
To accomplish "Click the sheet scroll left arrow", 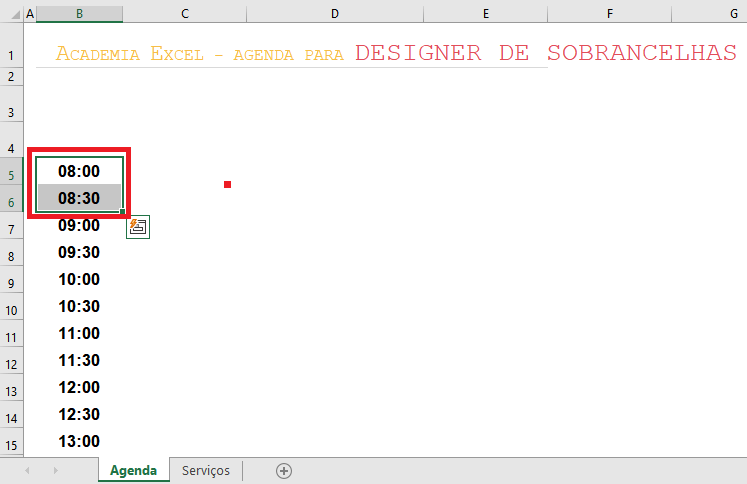I will tap(27, 471).
